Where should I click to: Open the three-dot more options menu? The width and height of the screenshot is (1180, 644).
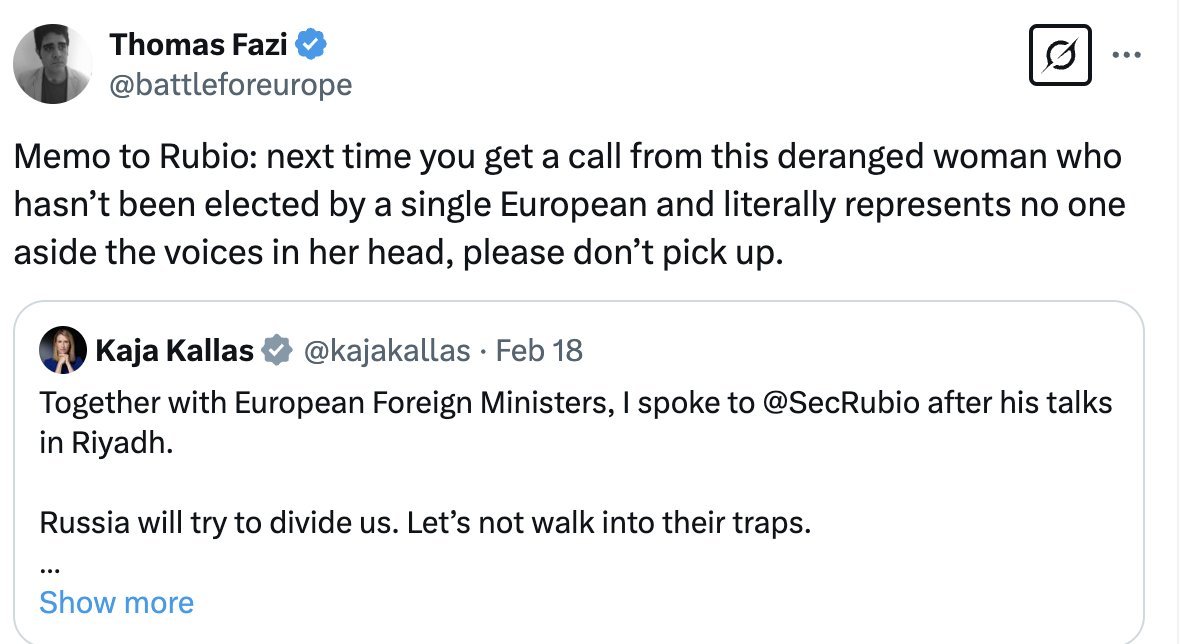pyautogui.click(x=1126, y=55)
